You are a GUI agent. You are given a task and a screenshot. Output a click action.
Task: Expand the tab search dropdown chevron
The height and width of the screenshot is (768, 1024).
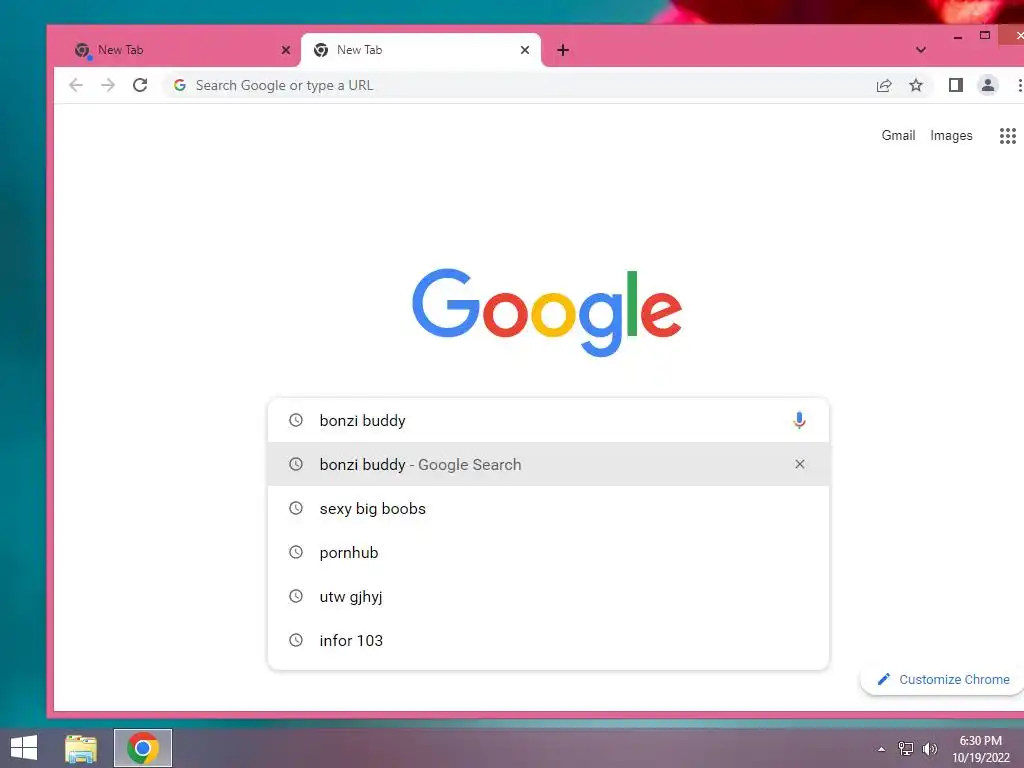pyautogui.click(x=921, y=50)
